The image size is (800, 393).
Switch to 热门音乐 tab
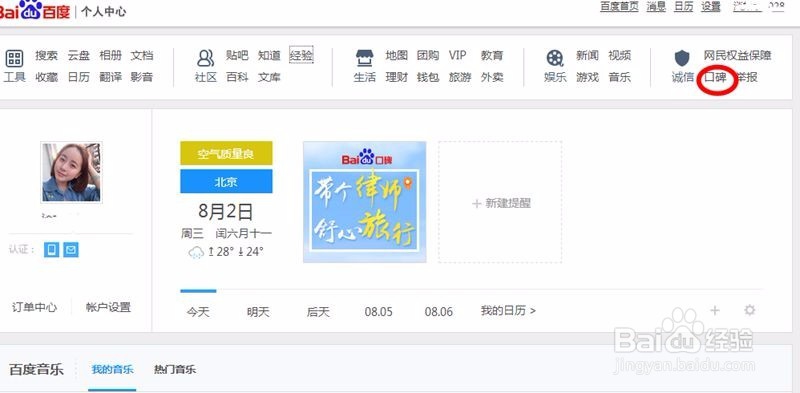point(175,369)
